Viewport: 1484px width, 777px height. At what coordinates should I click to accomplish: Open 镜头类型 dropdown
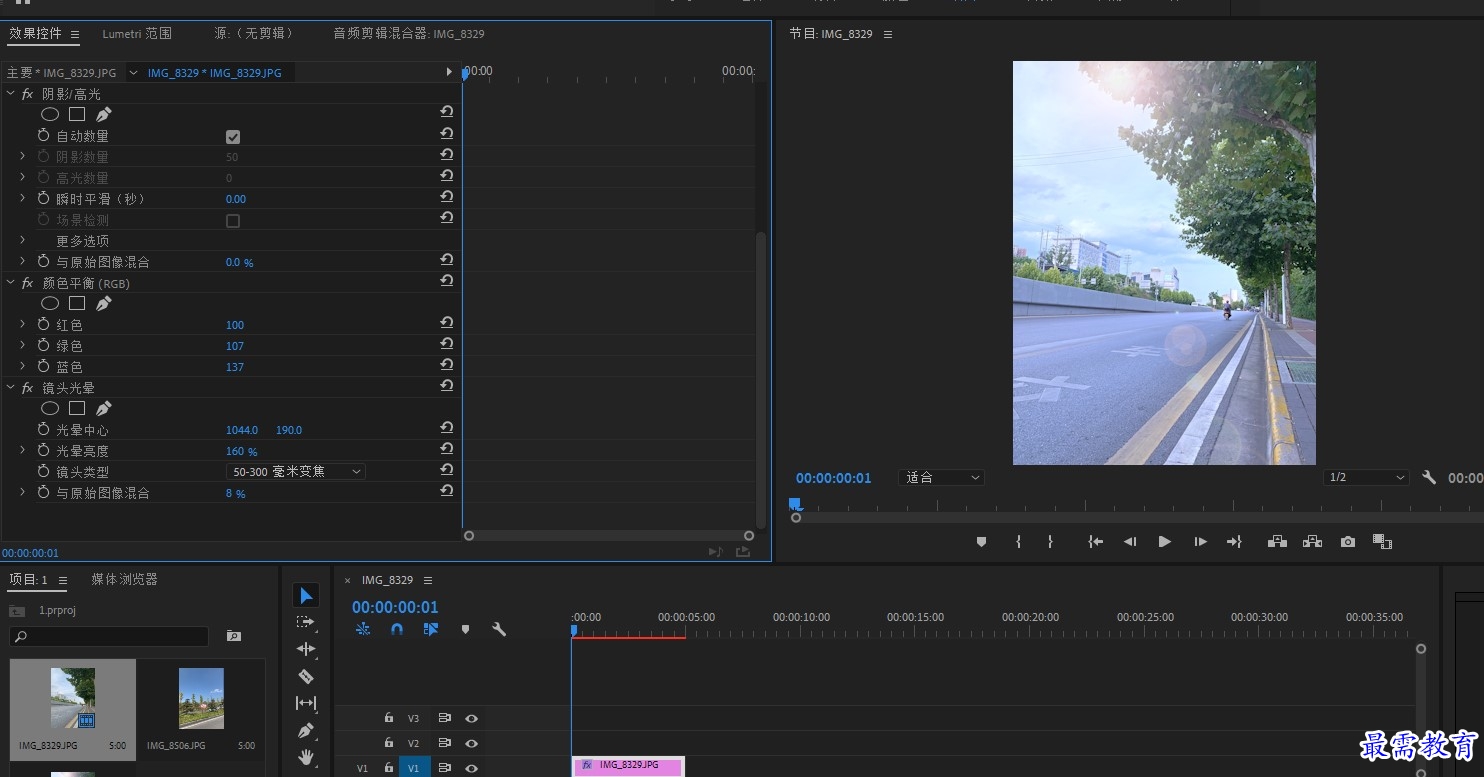pyautogui.click(x=296, y=471)
